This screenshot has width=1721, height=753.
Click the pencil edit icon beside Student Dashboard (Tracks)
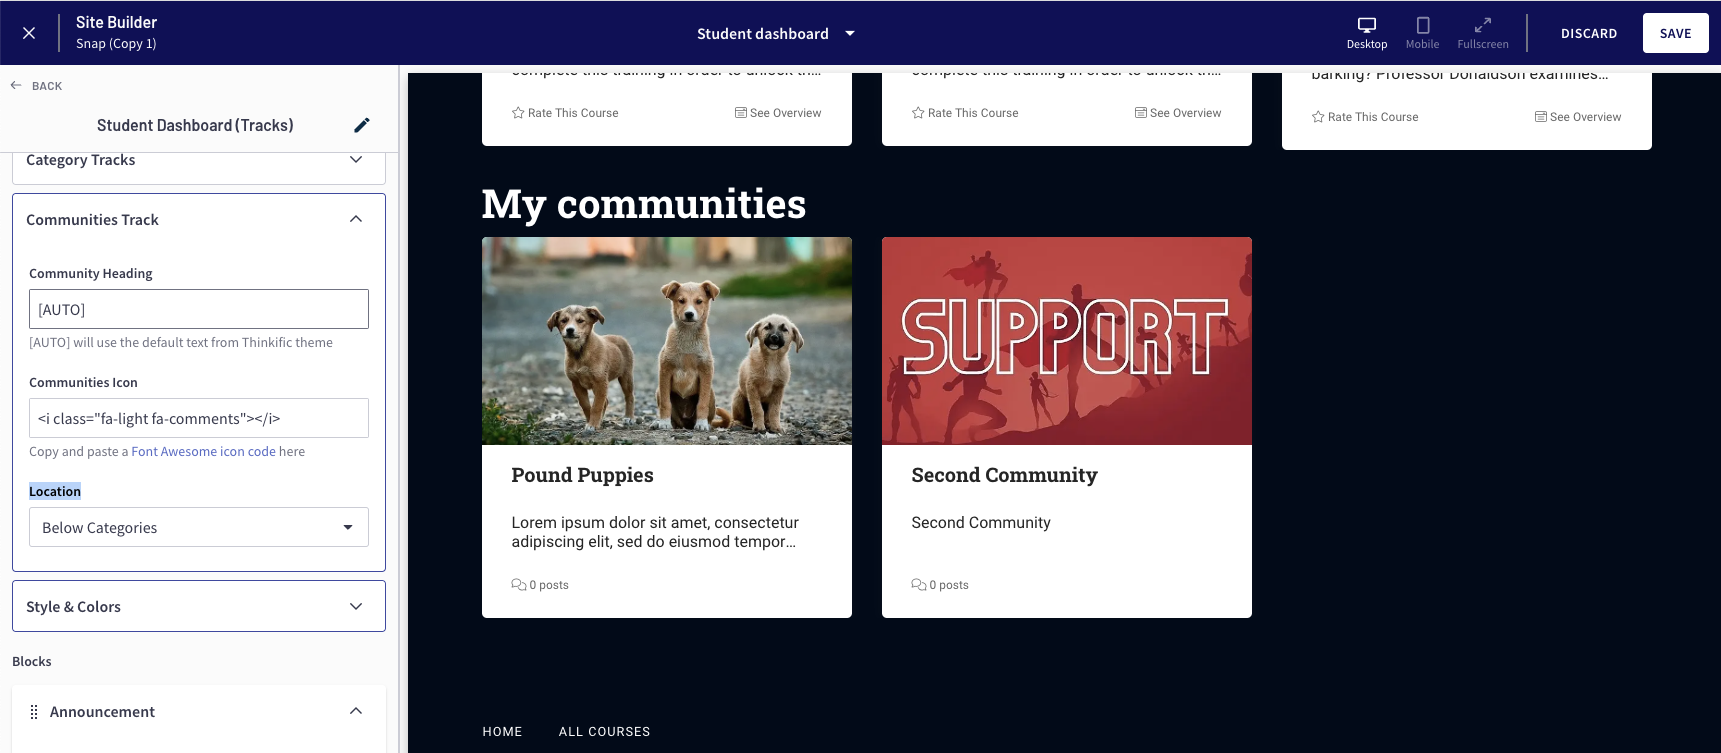pos(362,125)
